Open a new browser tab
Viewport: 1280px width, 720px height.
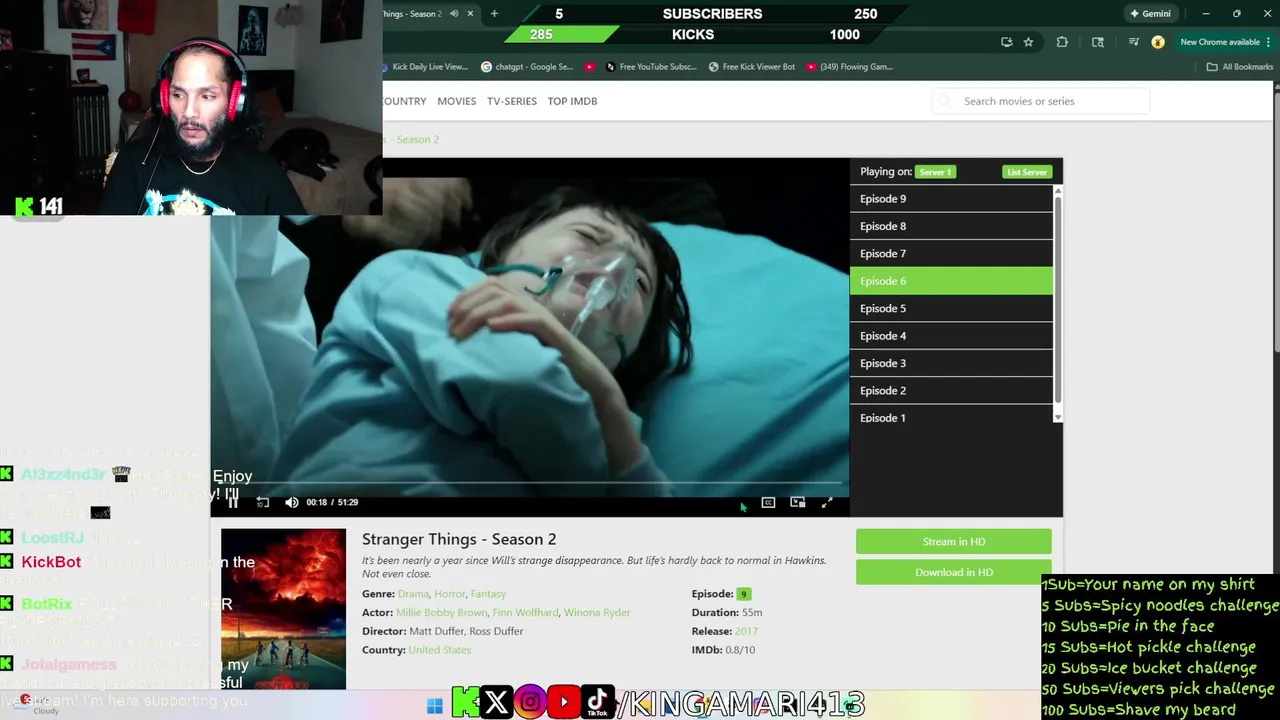[494, 14]
